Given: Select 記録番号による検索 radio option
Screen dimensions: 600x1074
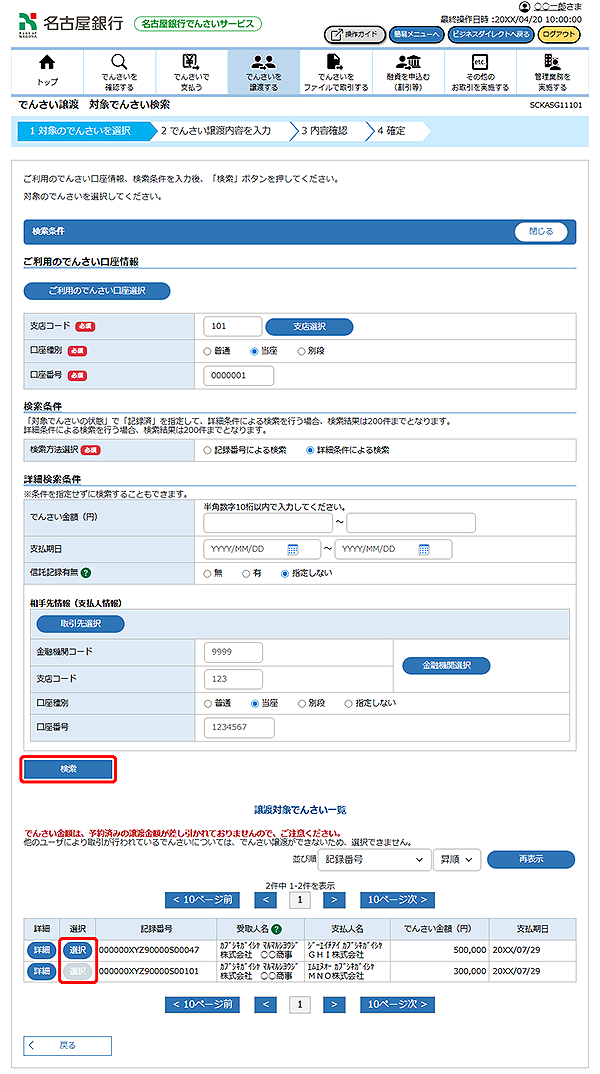Looking at the screenshot, I should point(208,450).
